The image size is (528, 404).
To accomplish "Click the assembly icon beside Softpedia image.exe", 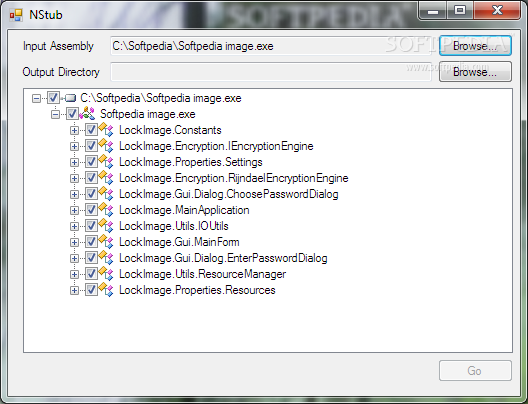I will pos(88,113).
